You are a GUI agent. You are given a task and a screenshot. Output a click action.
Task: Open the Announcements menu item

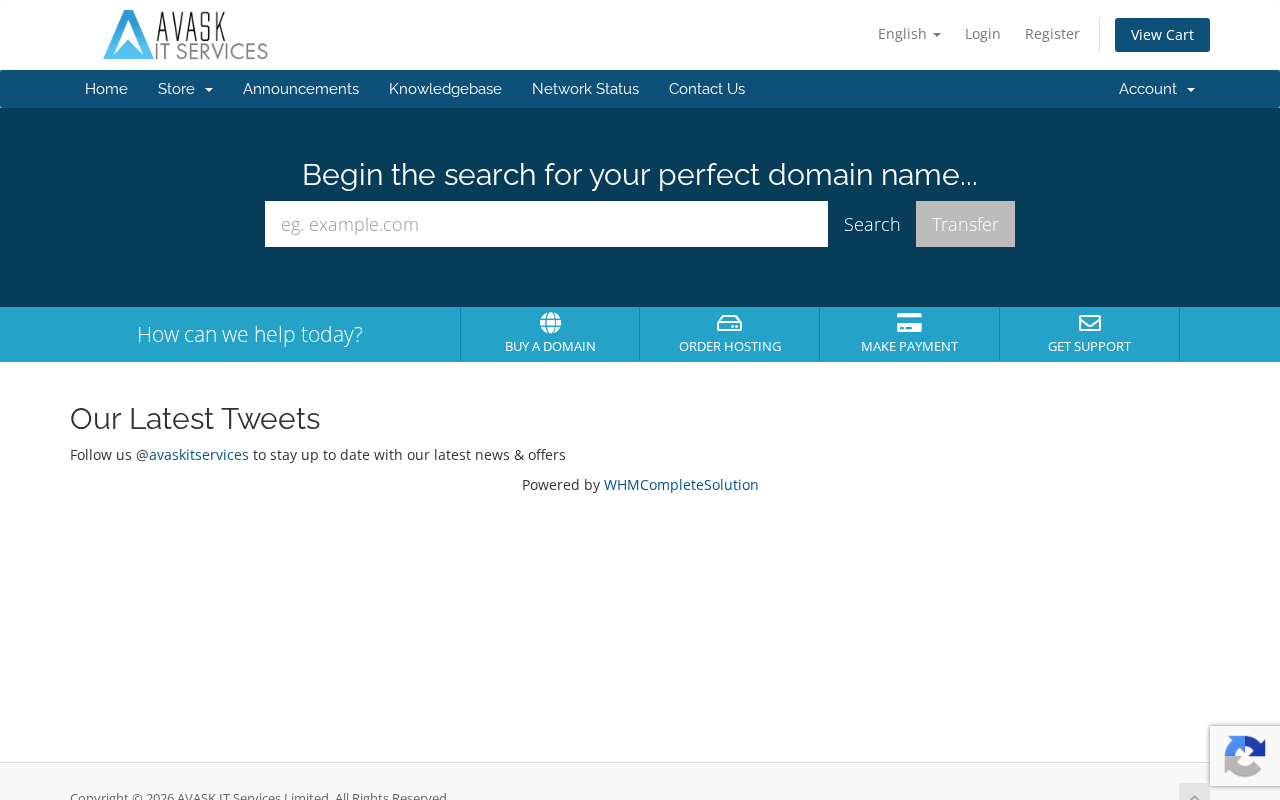[301, 89]
